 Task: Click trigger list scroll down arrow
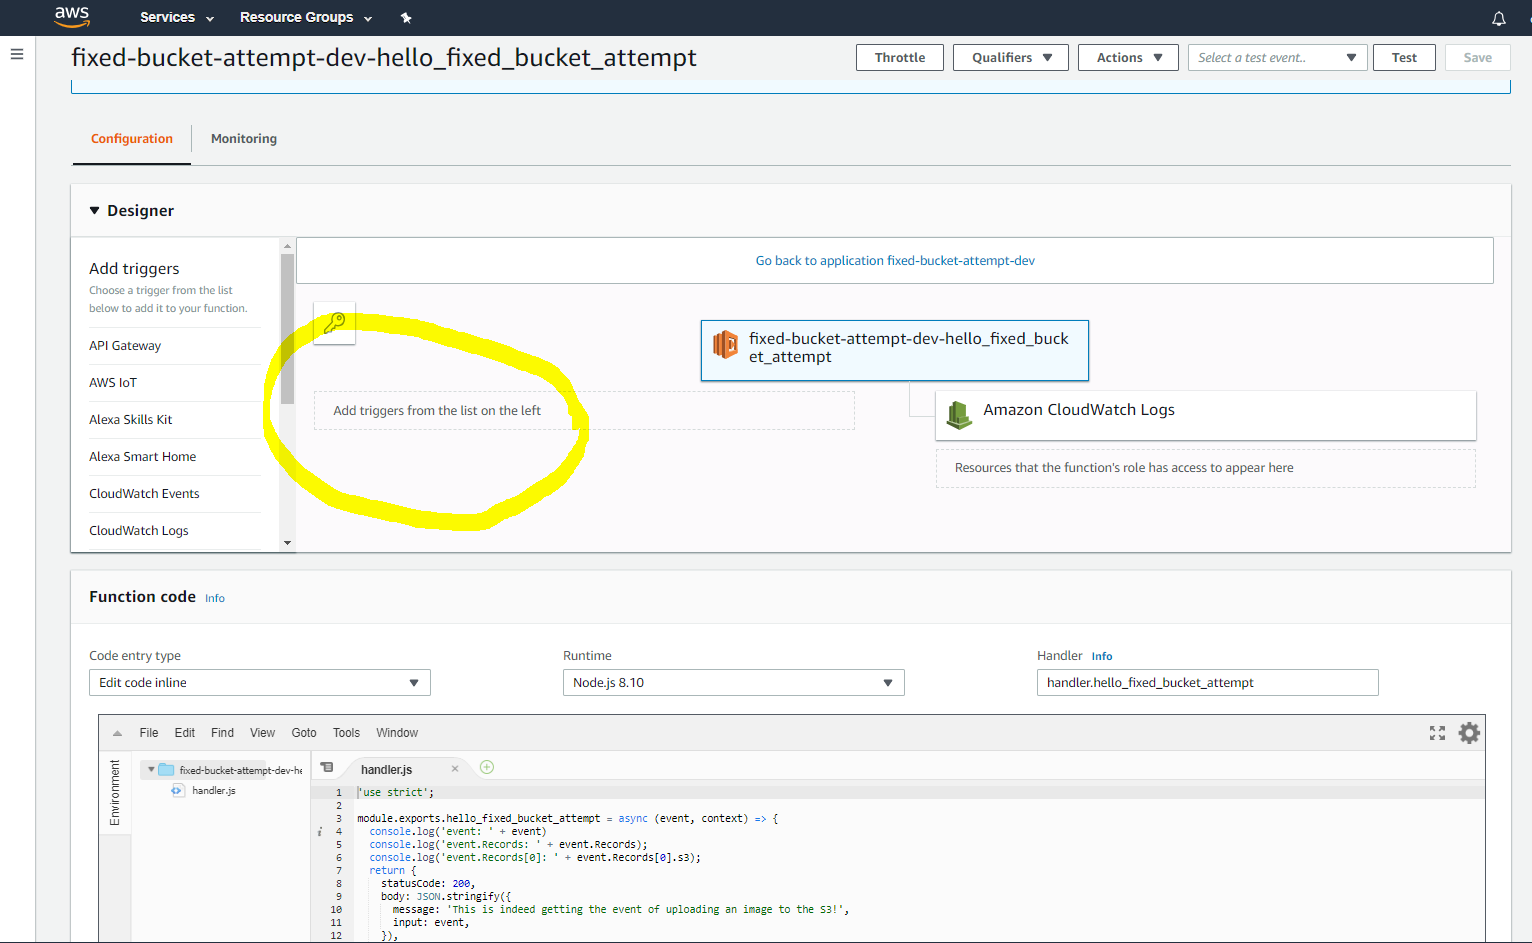[x=287, y=543]
